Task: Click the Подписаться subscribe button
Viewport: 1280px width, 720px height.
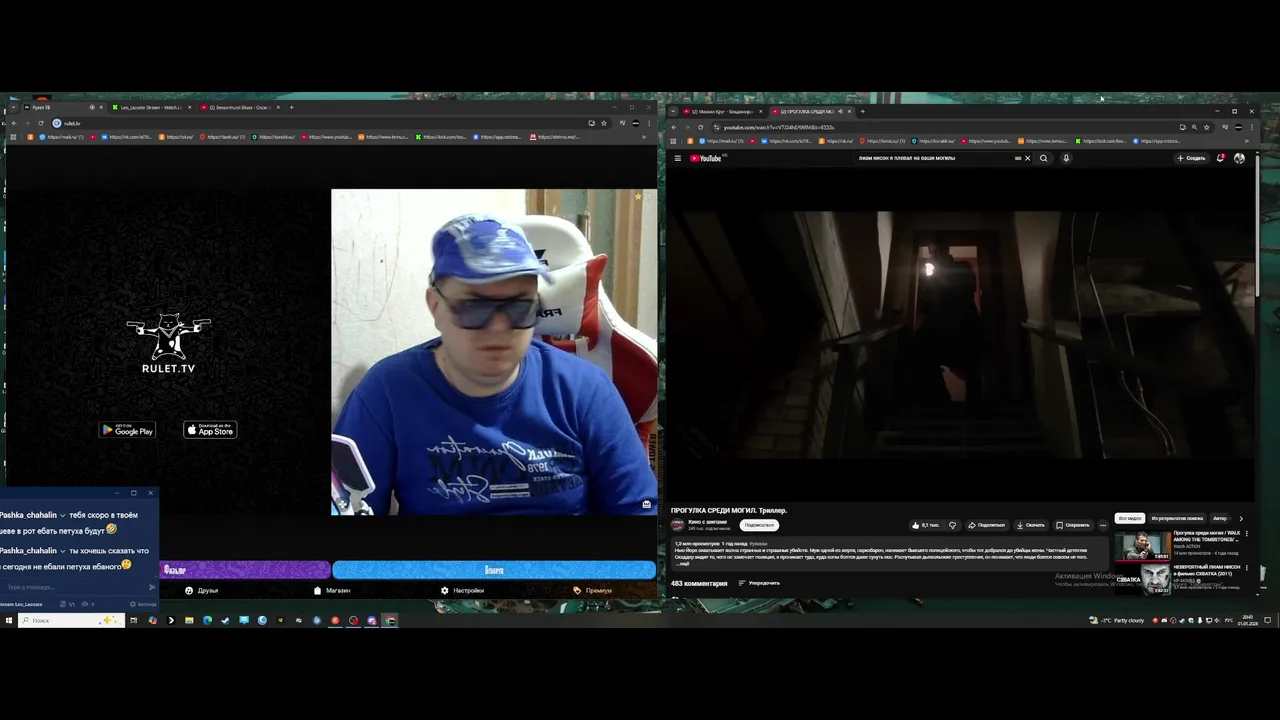Action: click(759, 525)
